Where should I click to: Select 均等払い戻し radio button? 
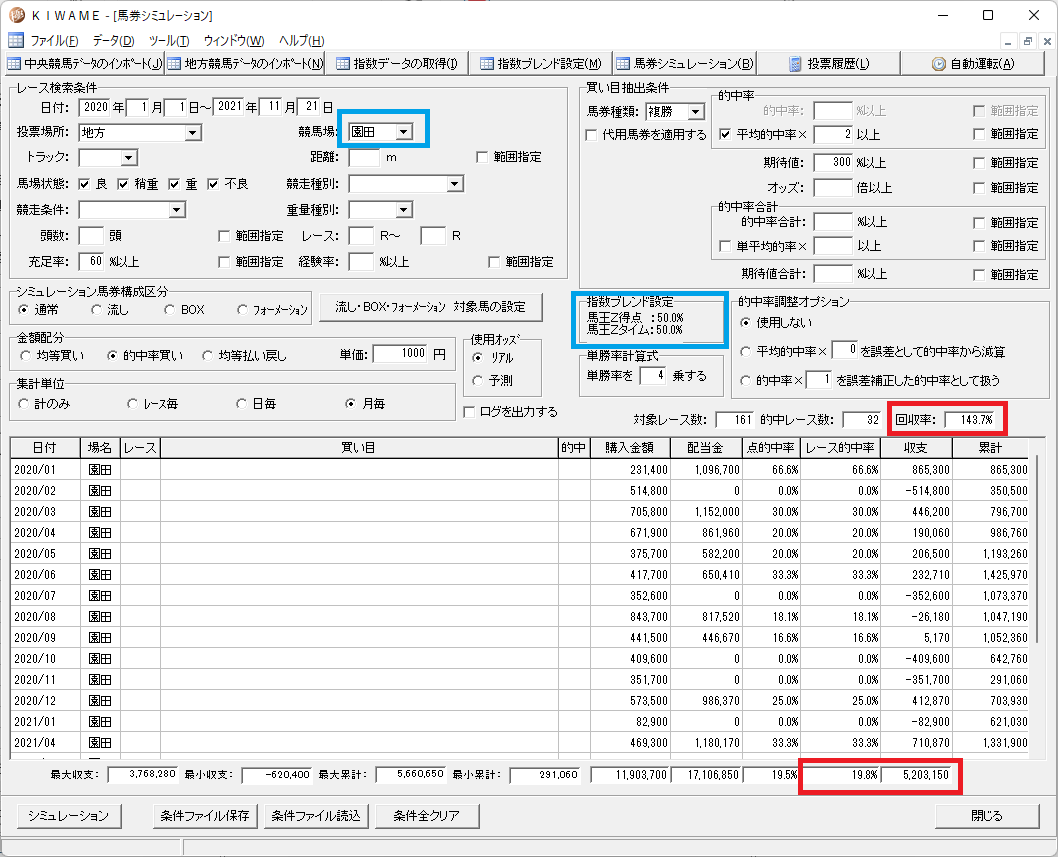pyautogui.click(x=208, y=355)
